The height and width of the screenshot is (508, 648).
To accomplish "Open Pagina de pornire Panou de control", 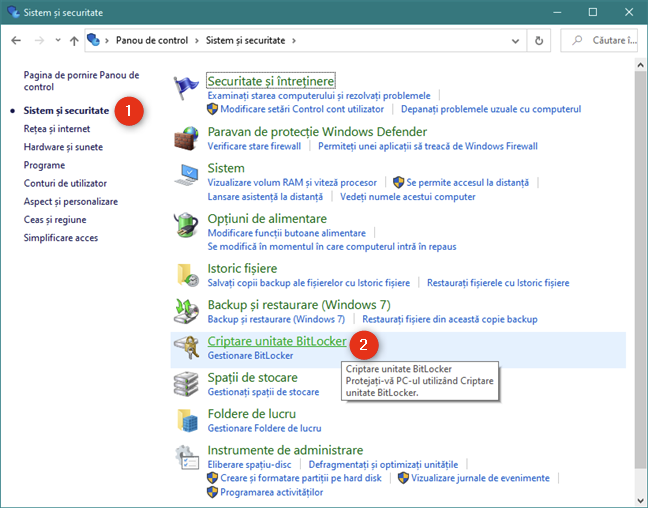I will 81,81.
